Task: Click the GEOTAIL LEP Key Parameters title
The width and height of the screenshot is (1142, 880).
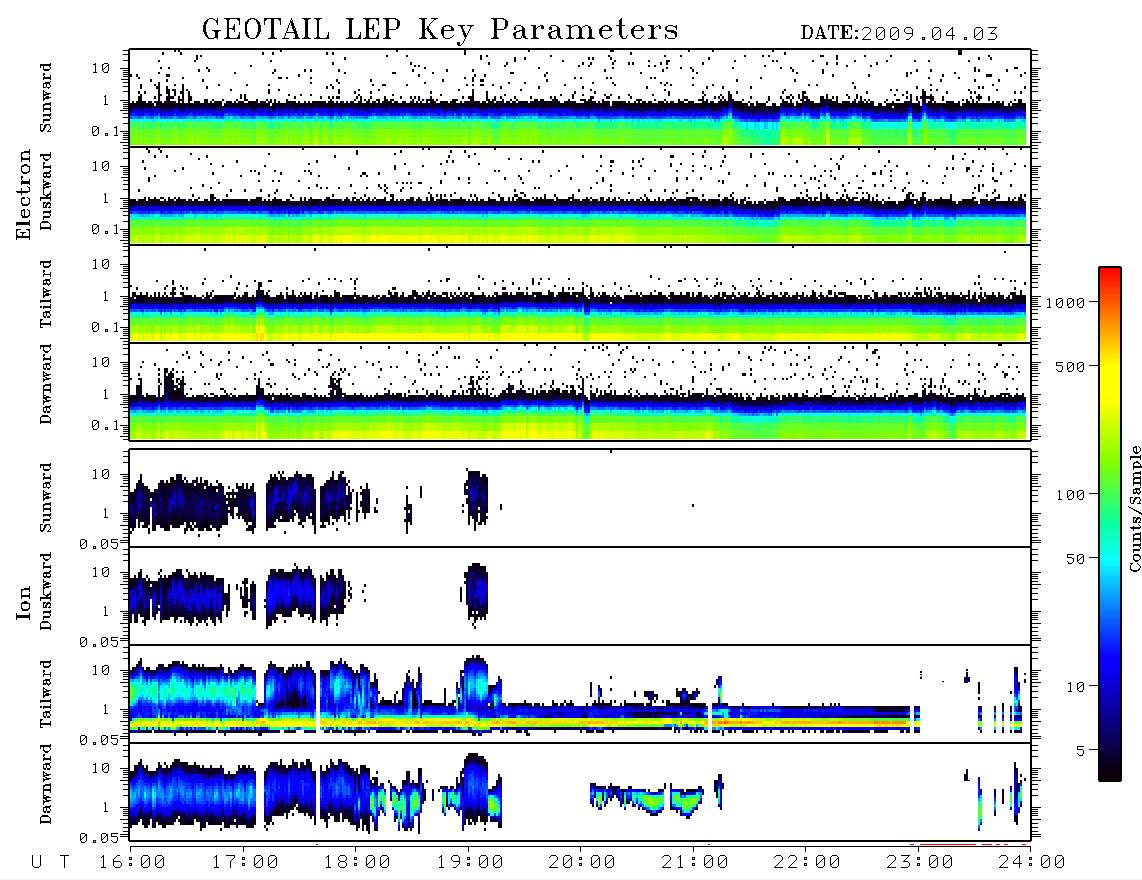Action: pyautogui.click(x=440, y=30)
